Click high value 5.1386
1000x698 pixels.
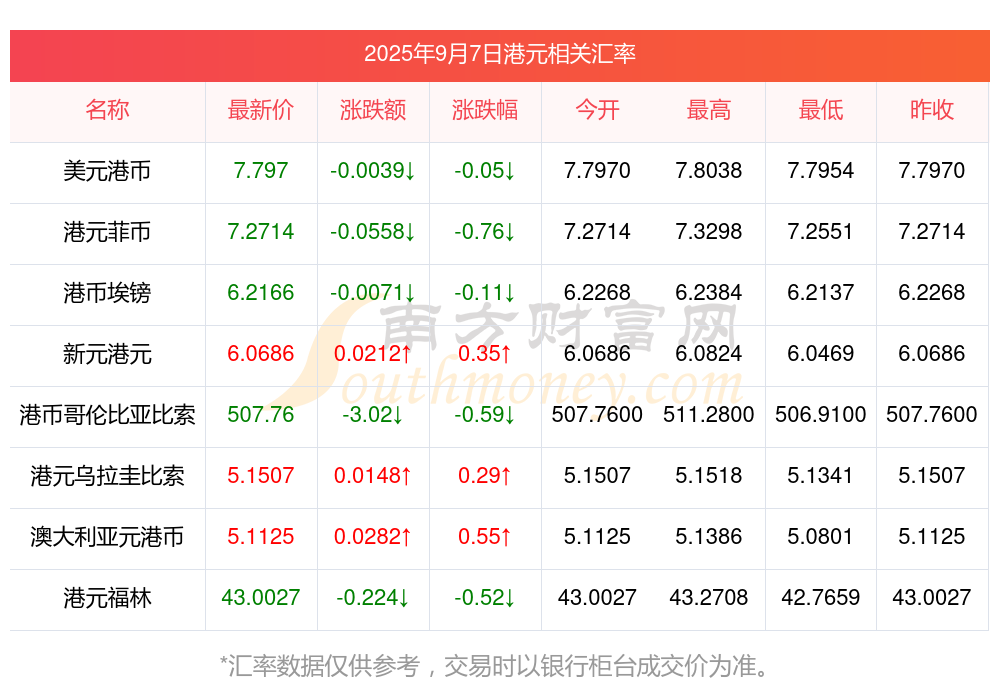pos(709,536)
